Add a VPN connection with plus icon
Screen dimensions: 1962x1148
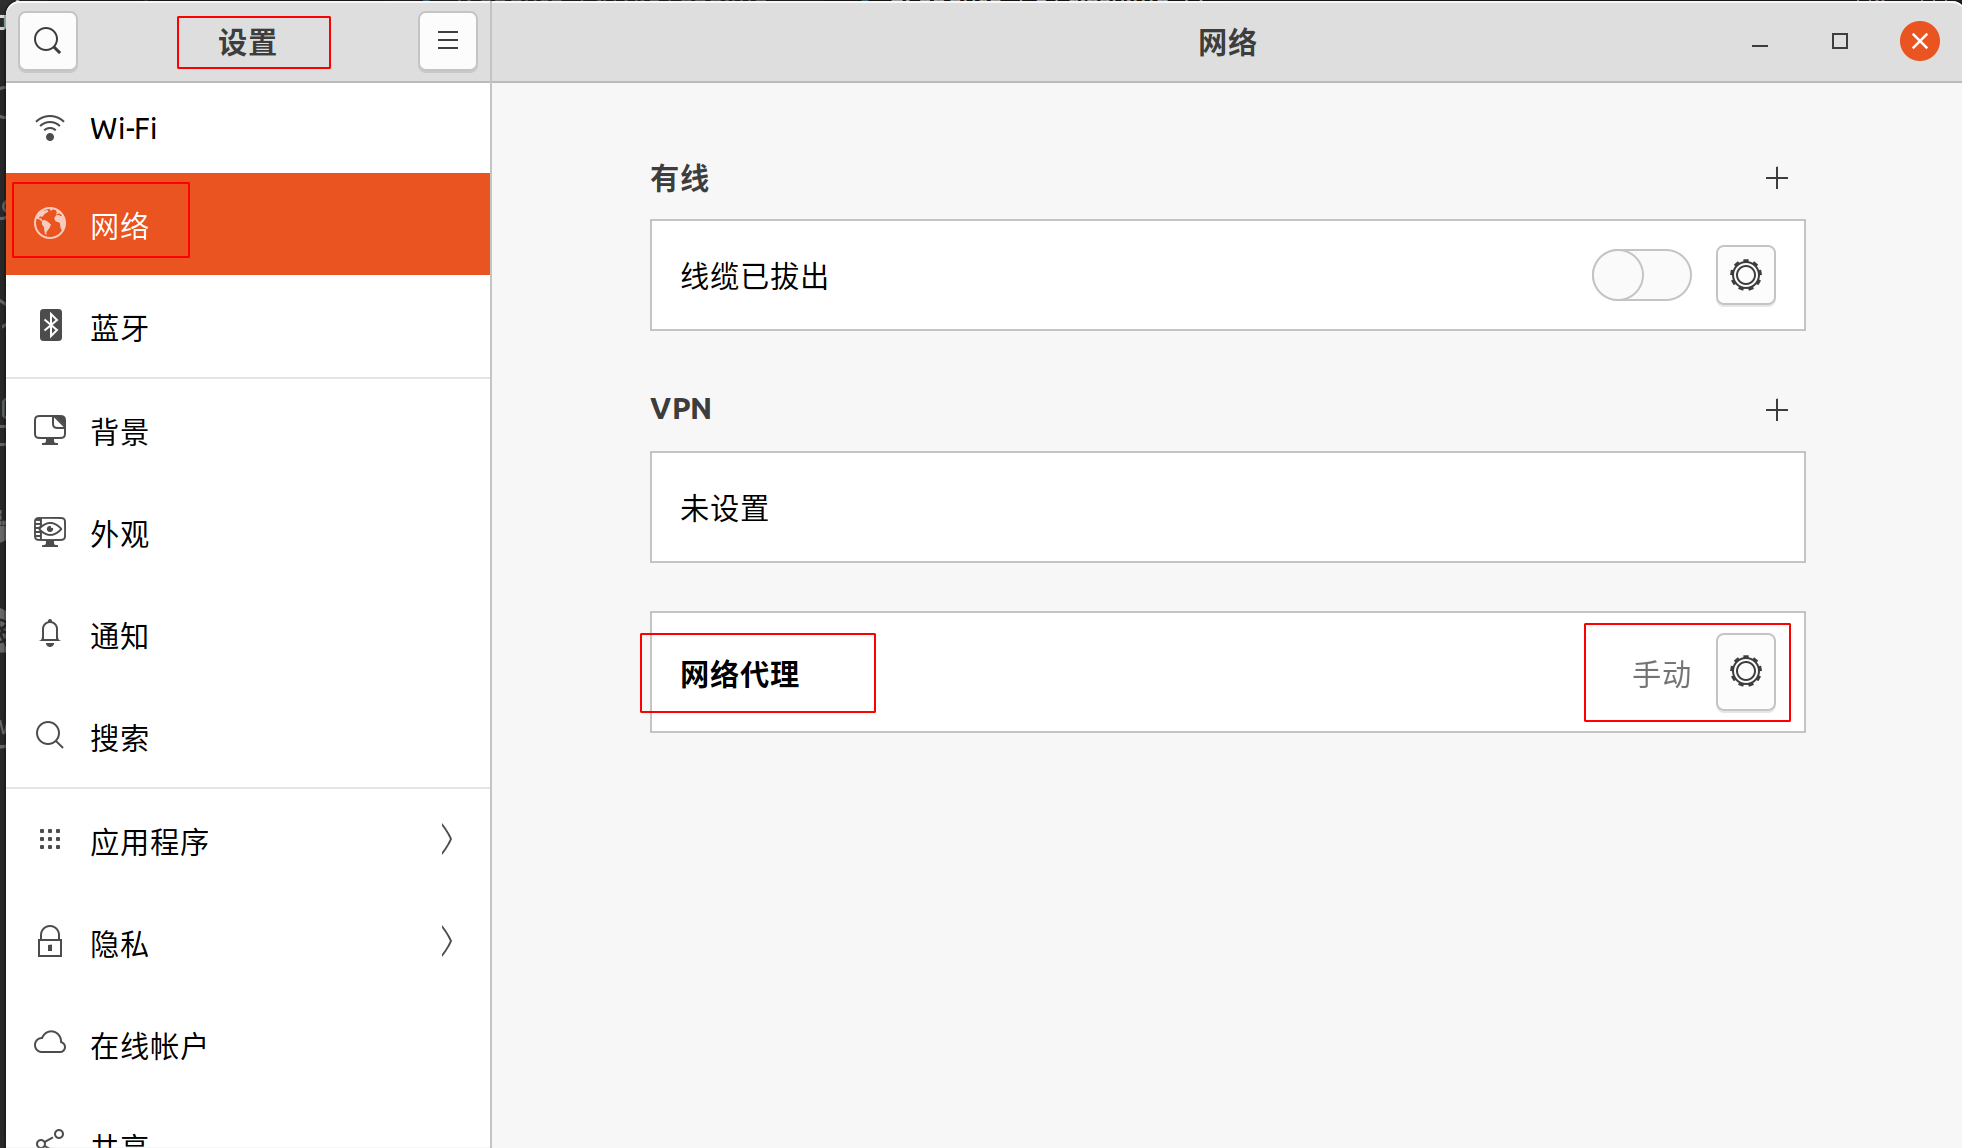[1776, 410]
